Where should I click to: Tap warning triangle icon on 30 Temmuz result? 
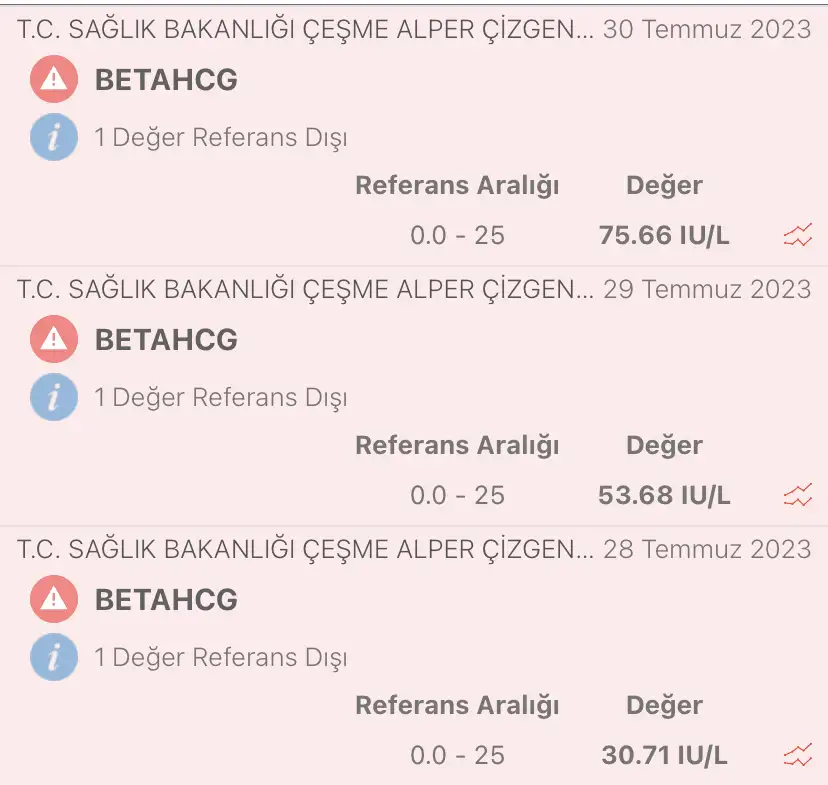tap(54, 80)
